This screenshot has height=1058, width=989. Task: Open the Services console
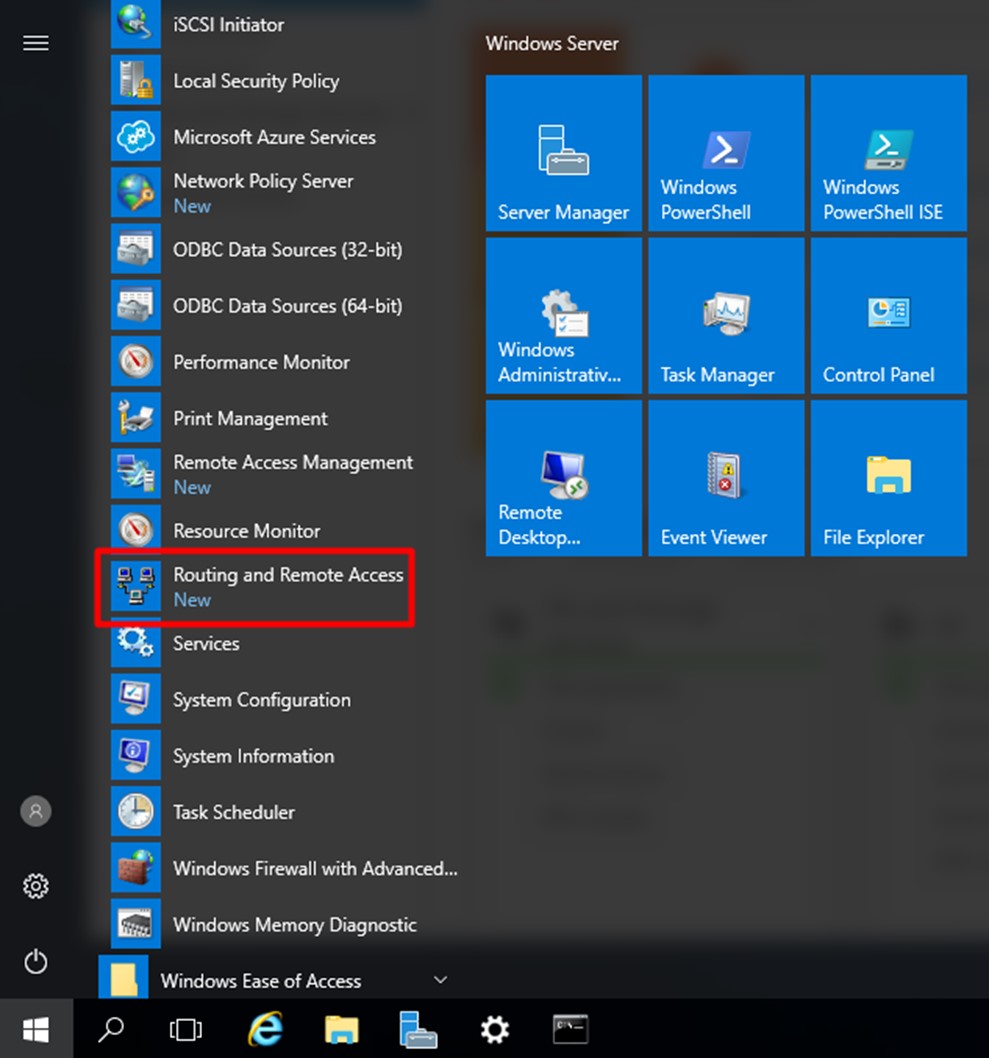tap(283, 643)
